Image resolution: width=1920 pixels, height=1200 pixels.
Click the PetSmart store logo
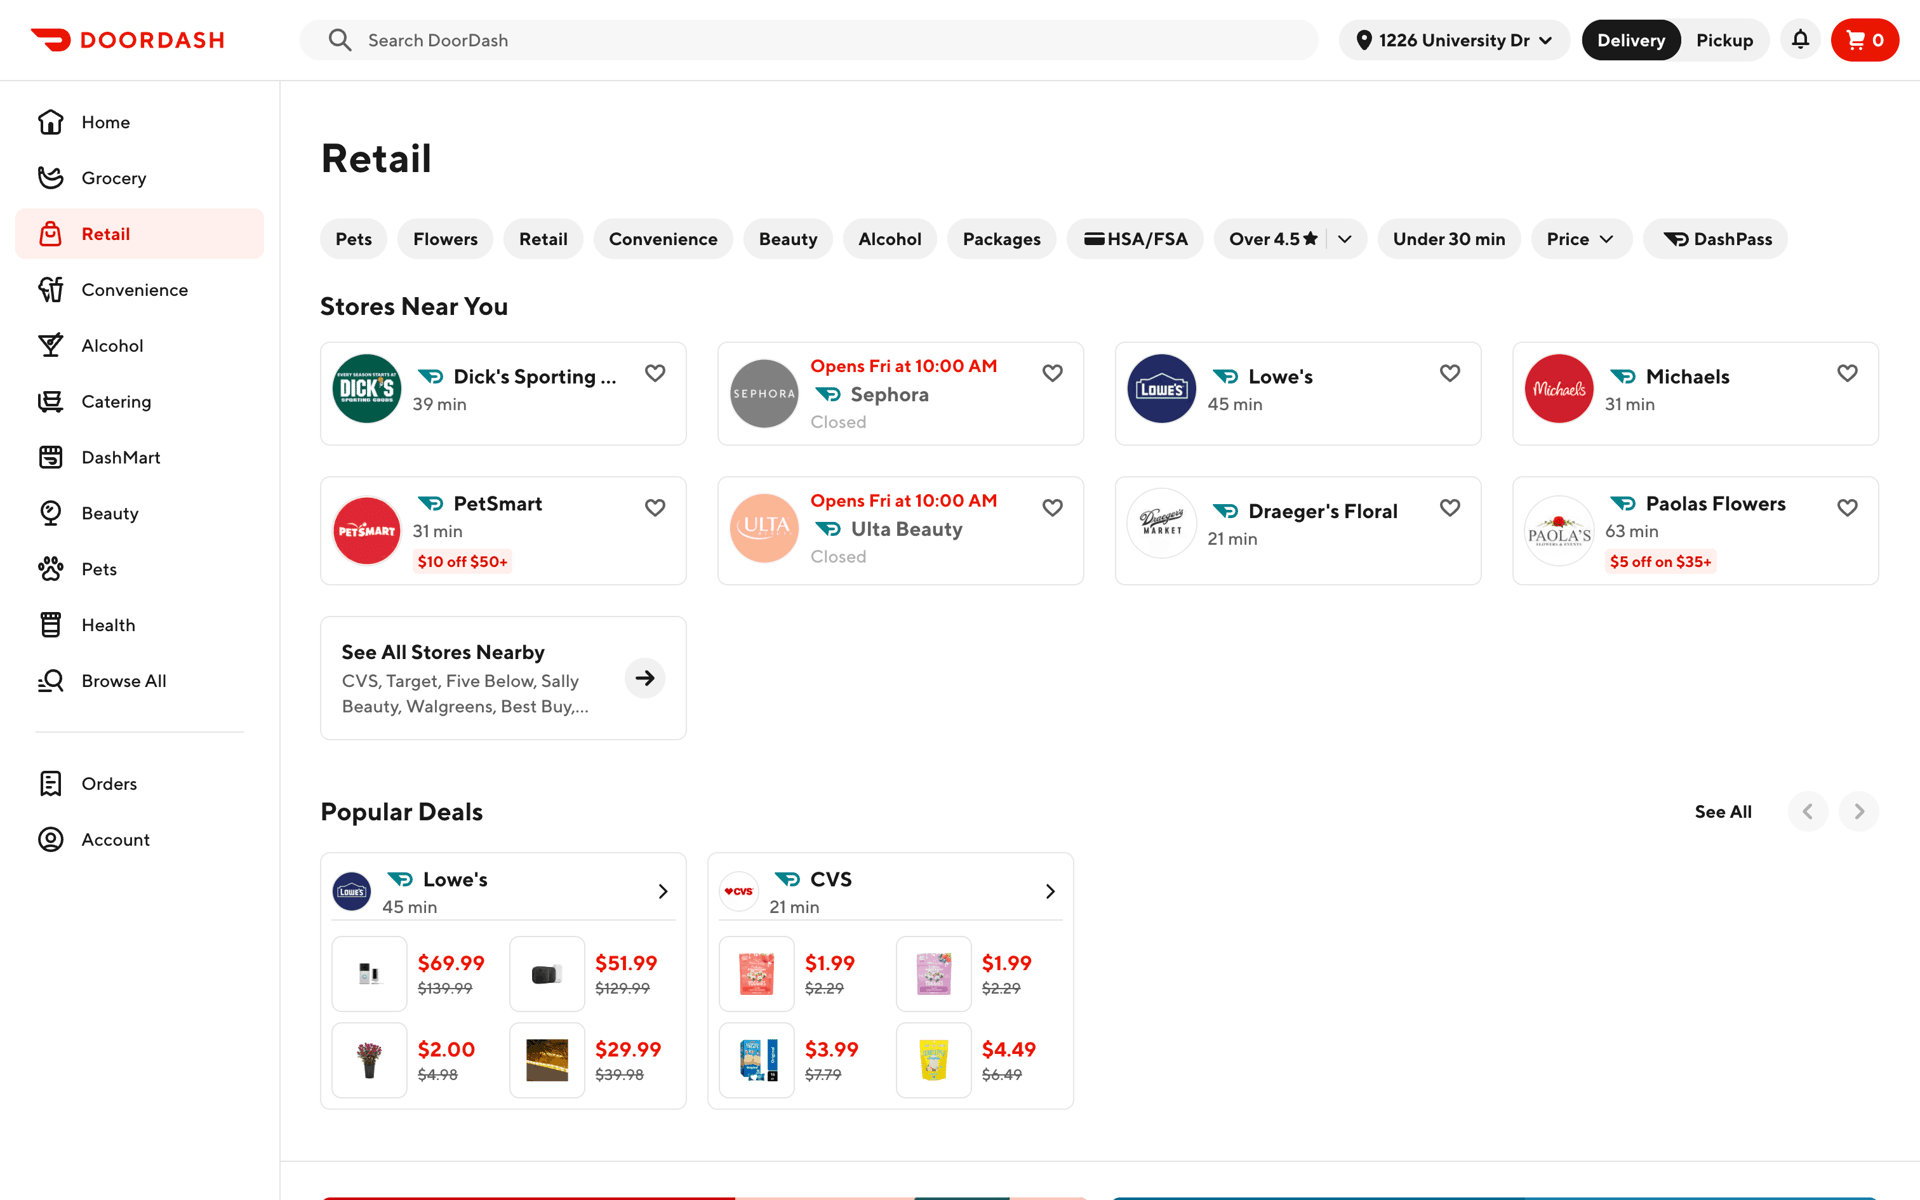tap(367, 531)
